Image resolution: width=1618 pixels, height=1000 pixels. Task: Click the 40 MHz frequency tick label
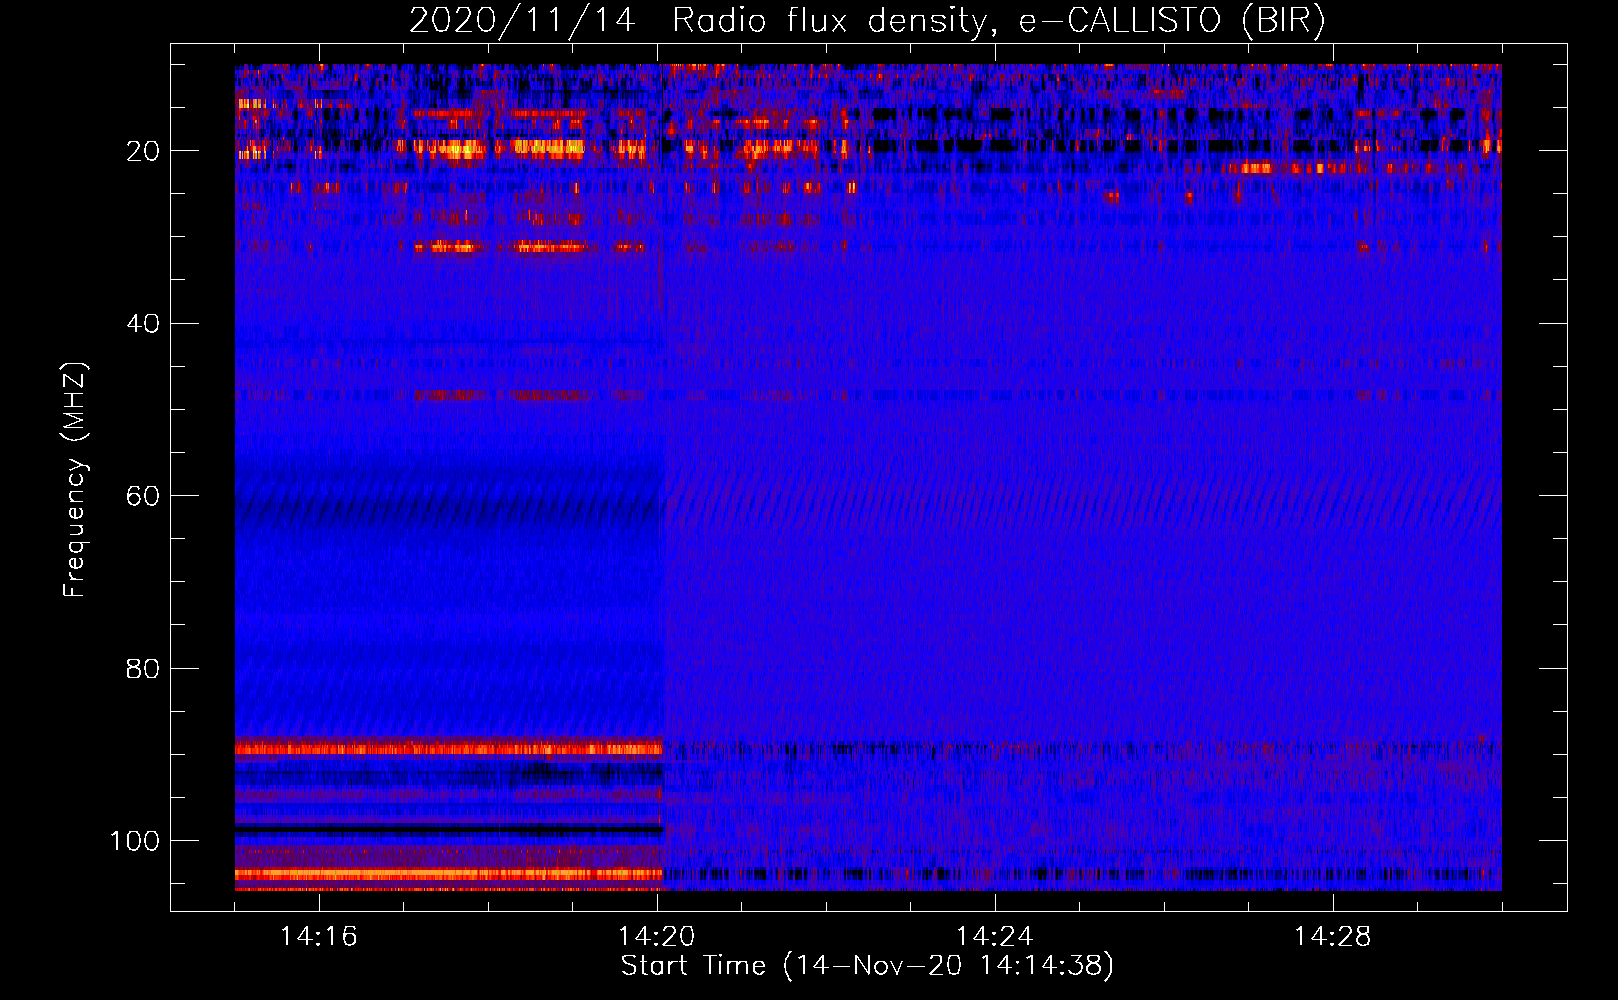pyautogui.click(x=144, y=324)
